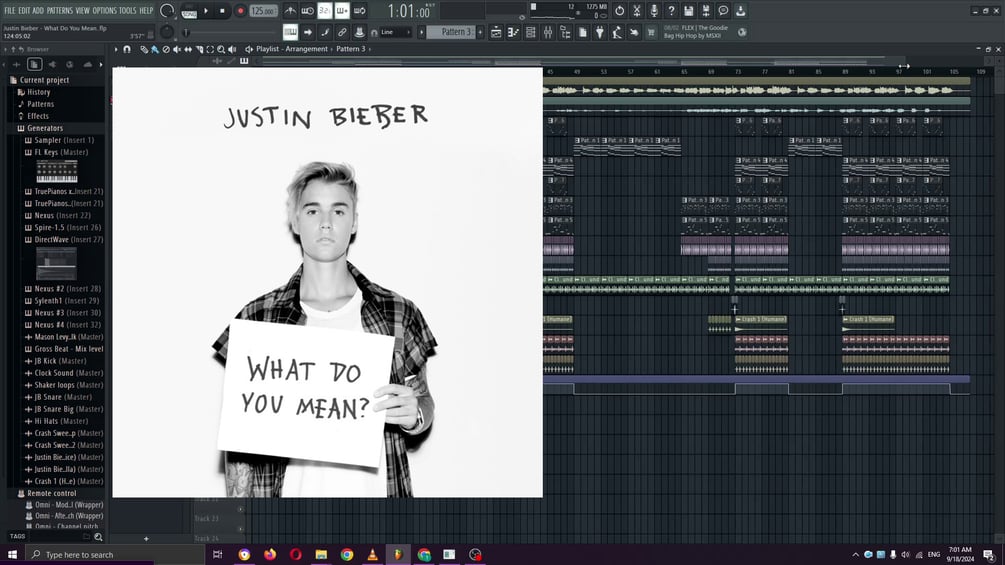The image size is (1005, 565).
Task: Open the Playlist view icon
Action: pos(497,32)
